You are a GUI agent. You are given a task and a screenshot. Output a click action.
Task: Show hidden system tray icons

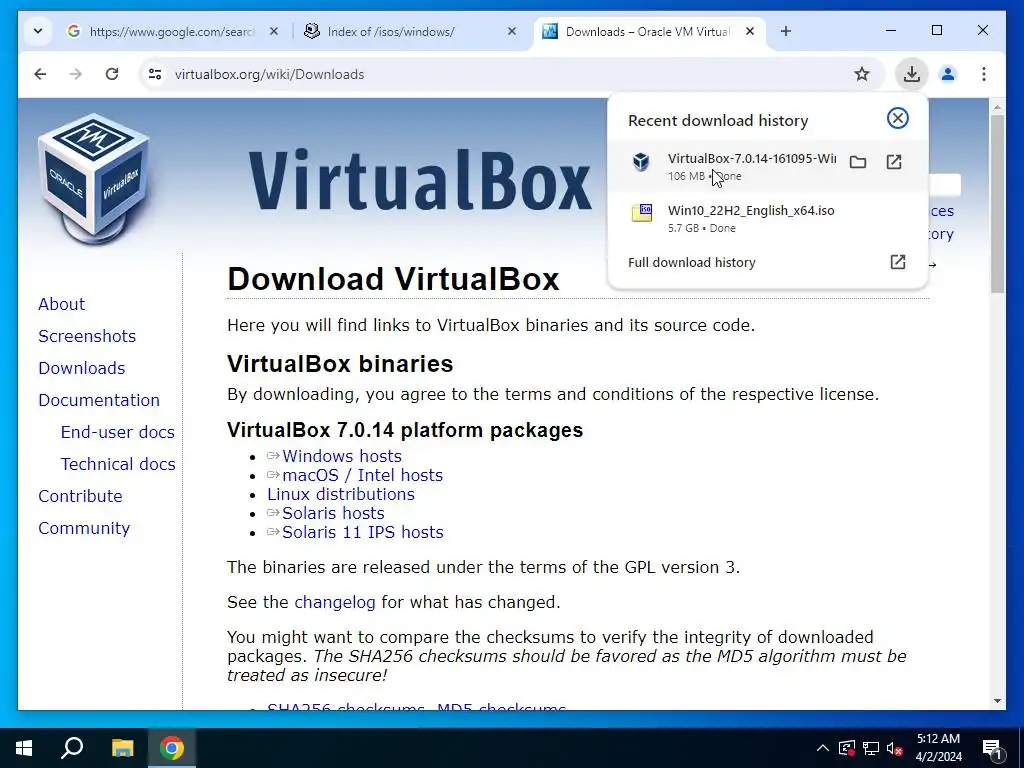pyautogui.click(x=823, y=748)
